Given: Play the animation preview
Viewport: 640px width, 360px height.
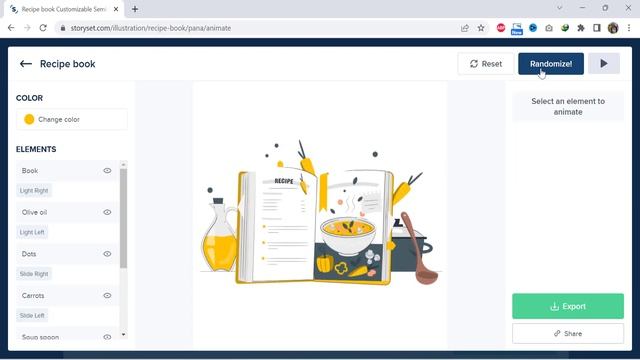Looking at the screenshot, I should pyautogui.click(x=604, y=64).
